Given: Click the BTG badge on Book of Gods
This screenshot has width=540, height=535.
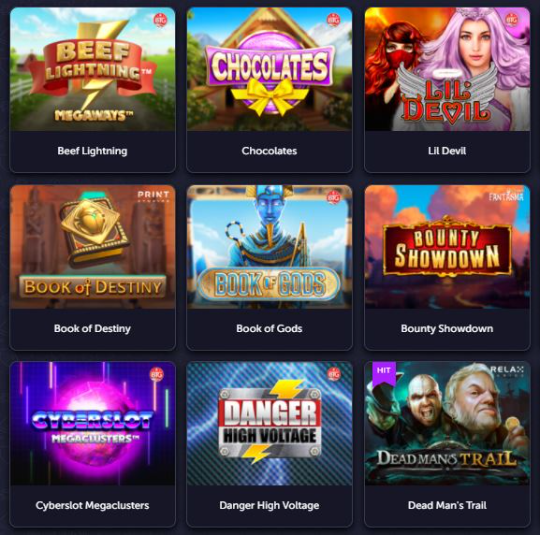Looking at the screenshot, I should [333, 197].
